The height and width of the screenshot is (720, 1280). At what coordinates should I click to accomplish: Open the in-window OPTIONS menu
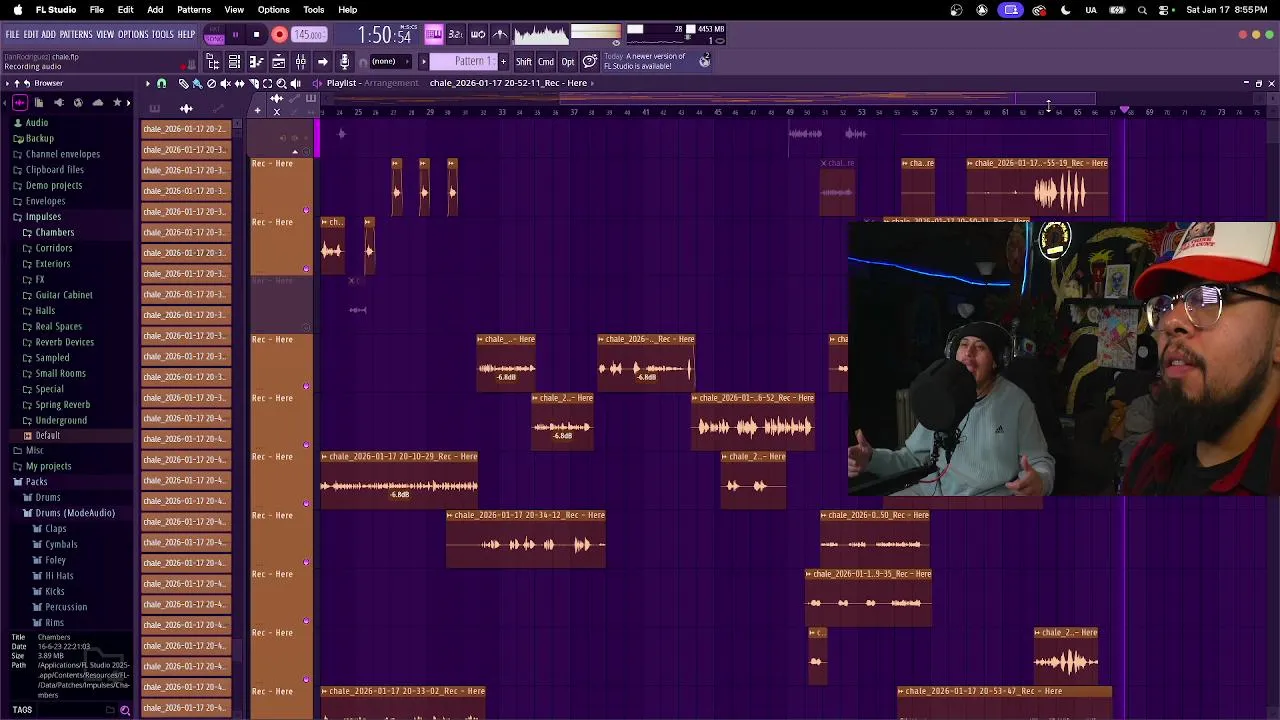(x=132, y=35)
